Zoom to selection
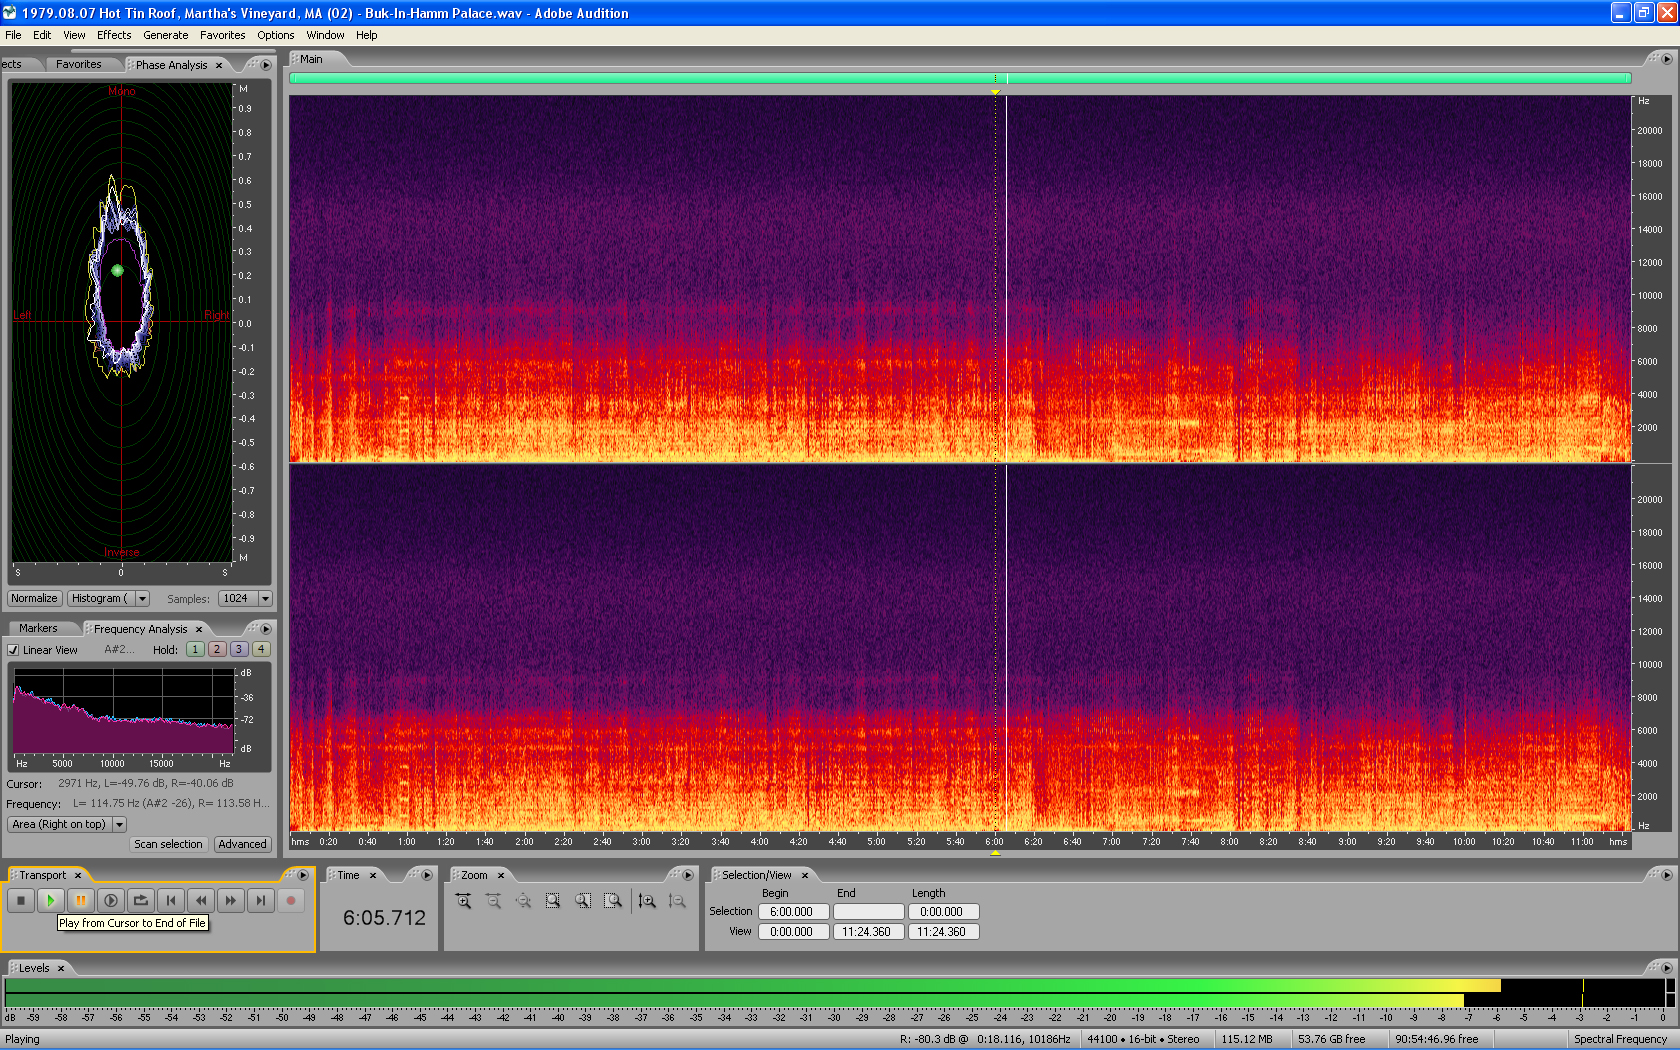This screenshot has height=1050, width=1680. pos(554,901)
